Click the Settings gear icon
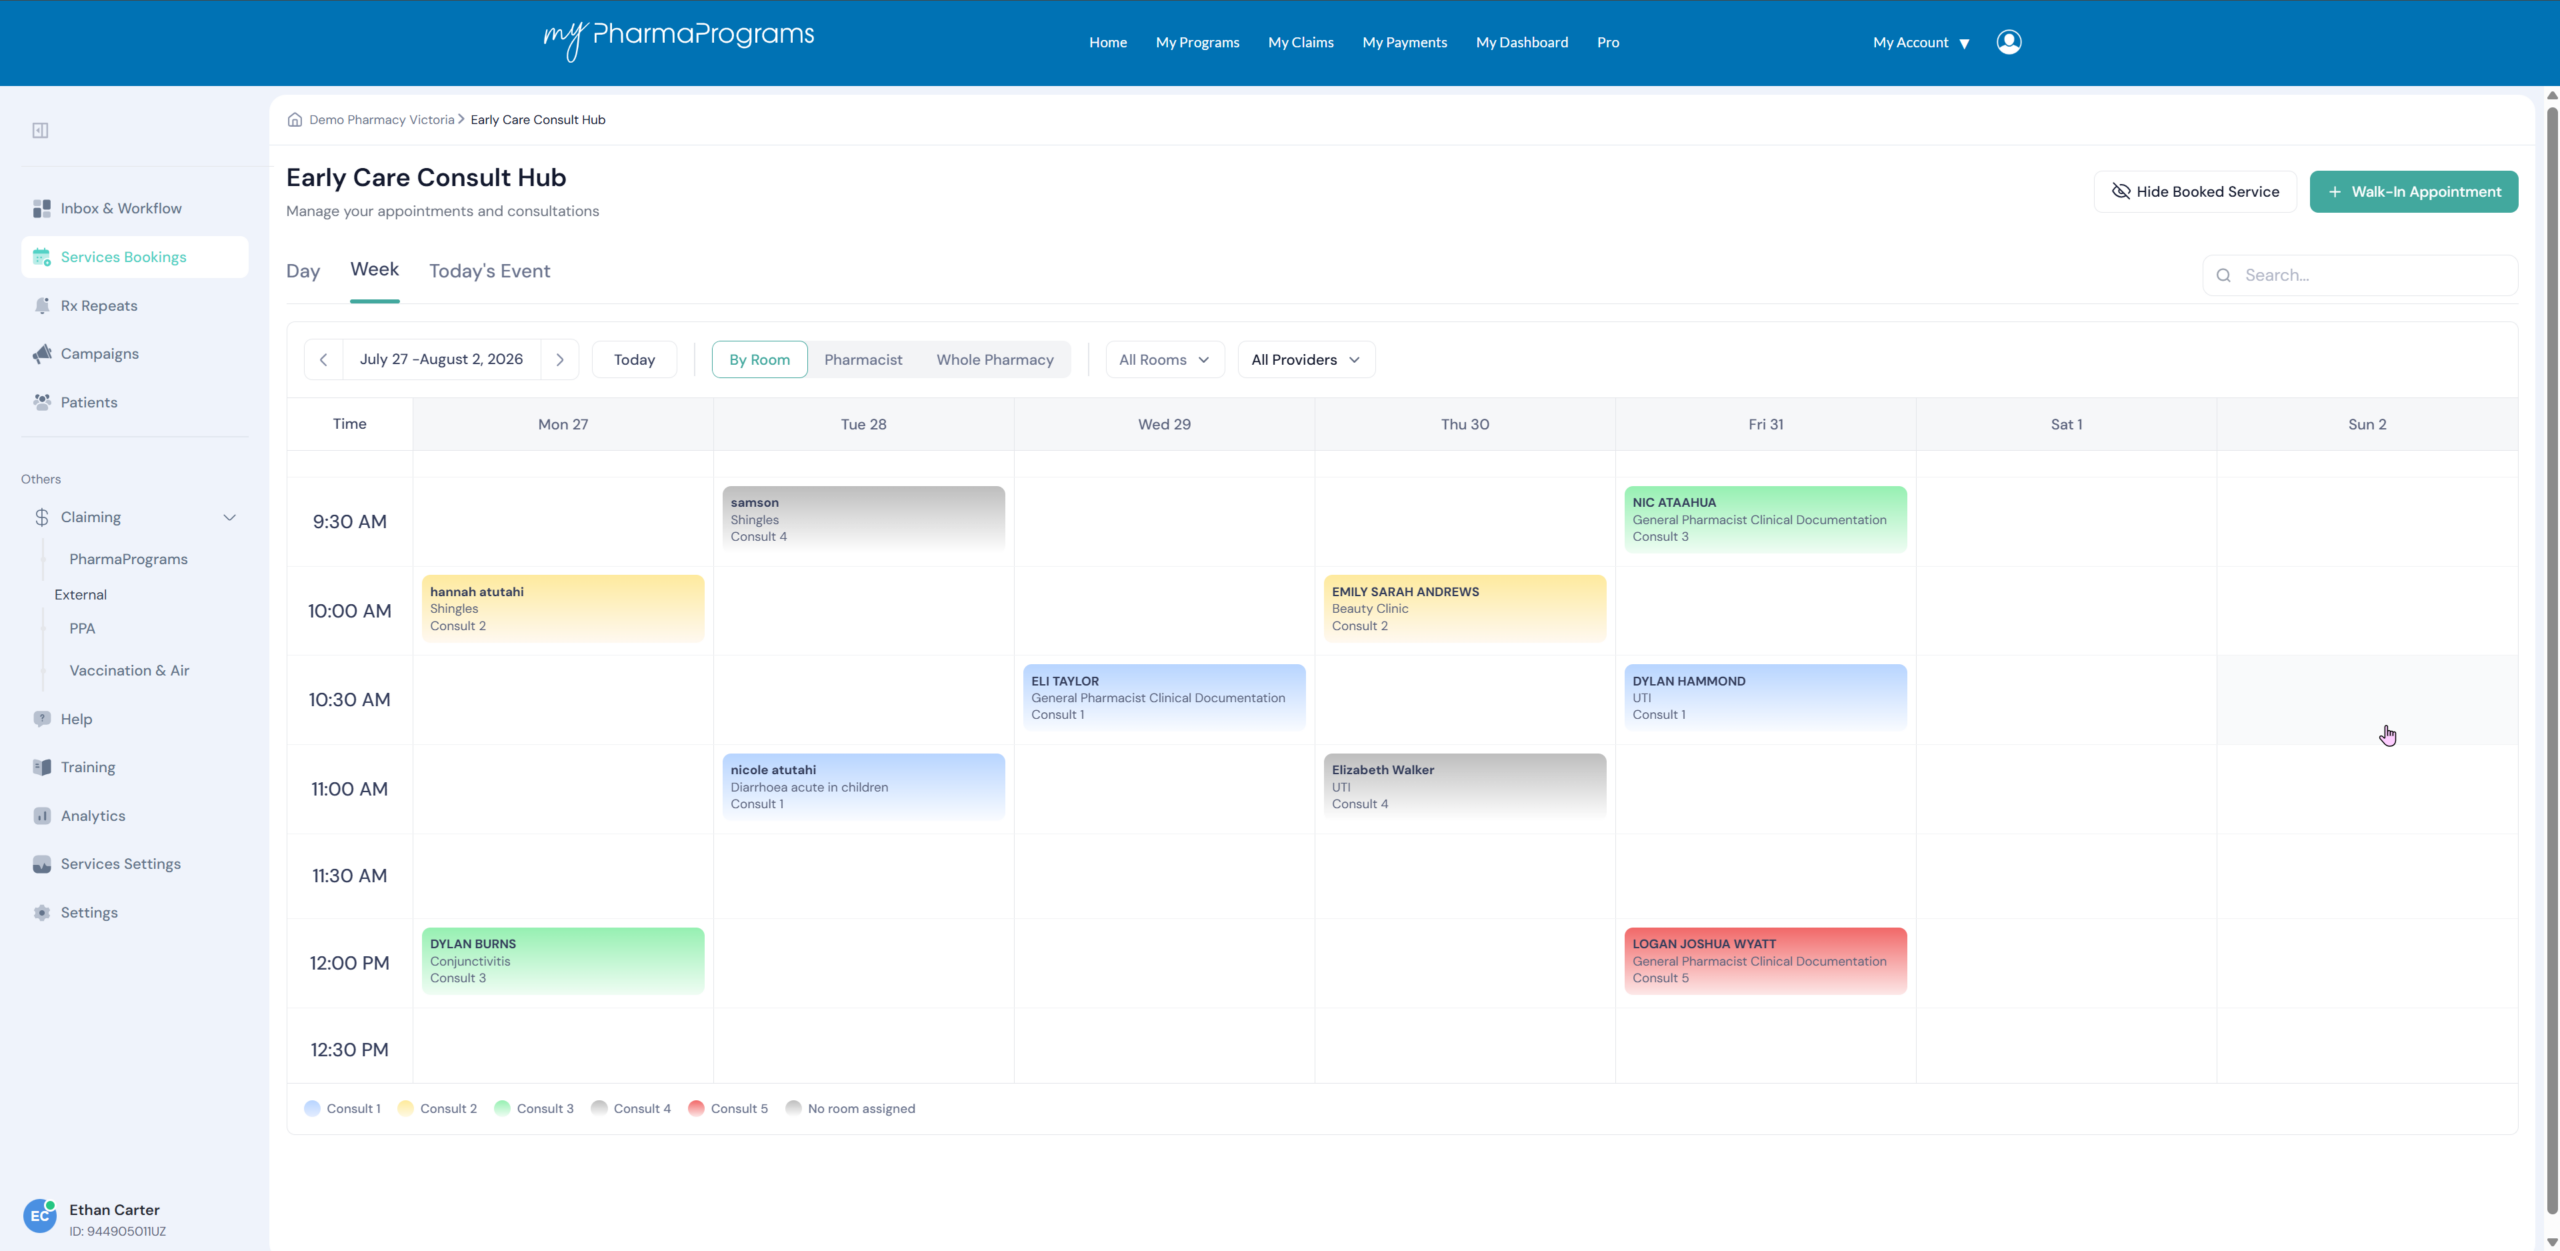Image resolution: width=2560 pixels, height=1251 pixels. 42,913
